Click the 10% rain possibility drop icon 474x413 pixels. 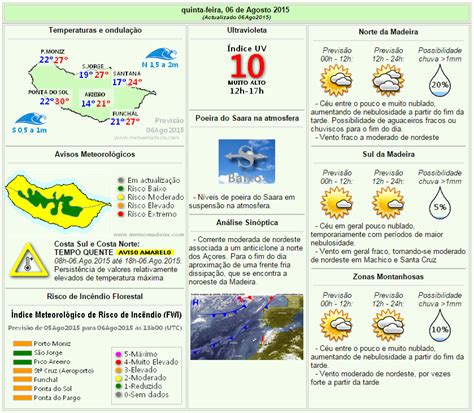(439, 325)
